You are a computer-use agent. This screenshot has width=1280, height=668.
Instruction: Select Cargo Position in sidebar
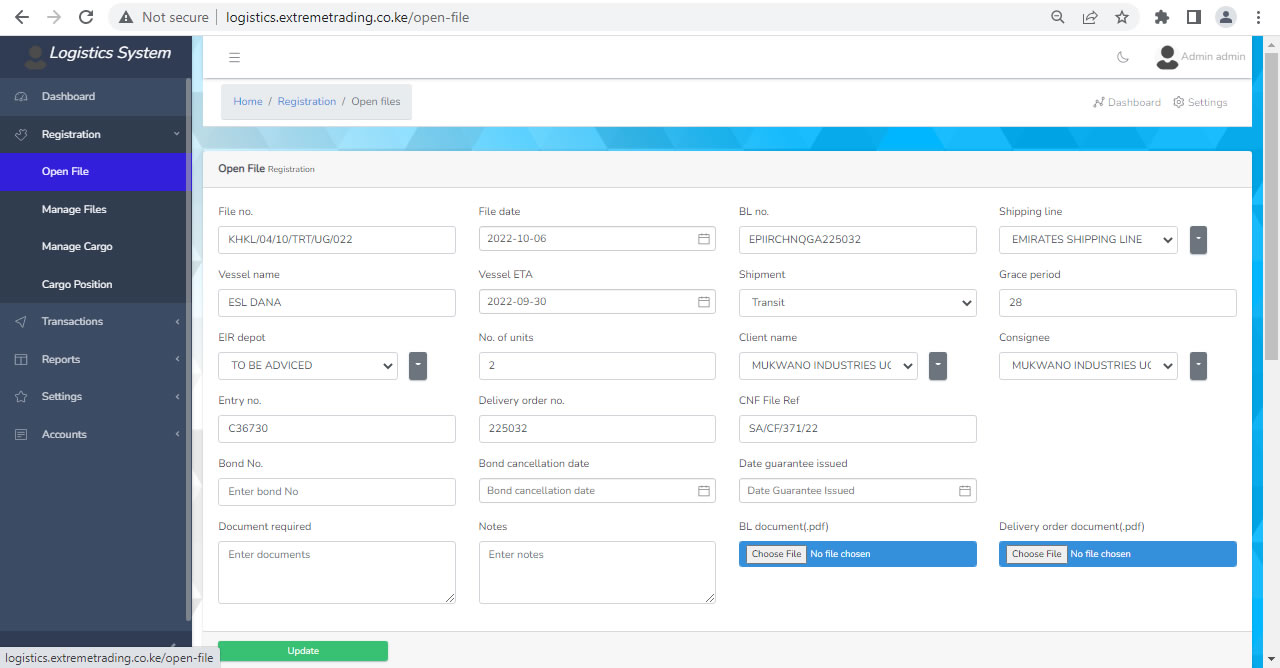pos(77,285)
